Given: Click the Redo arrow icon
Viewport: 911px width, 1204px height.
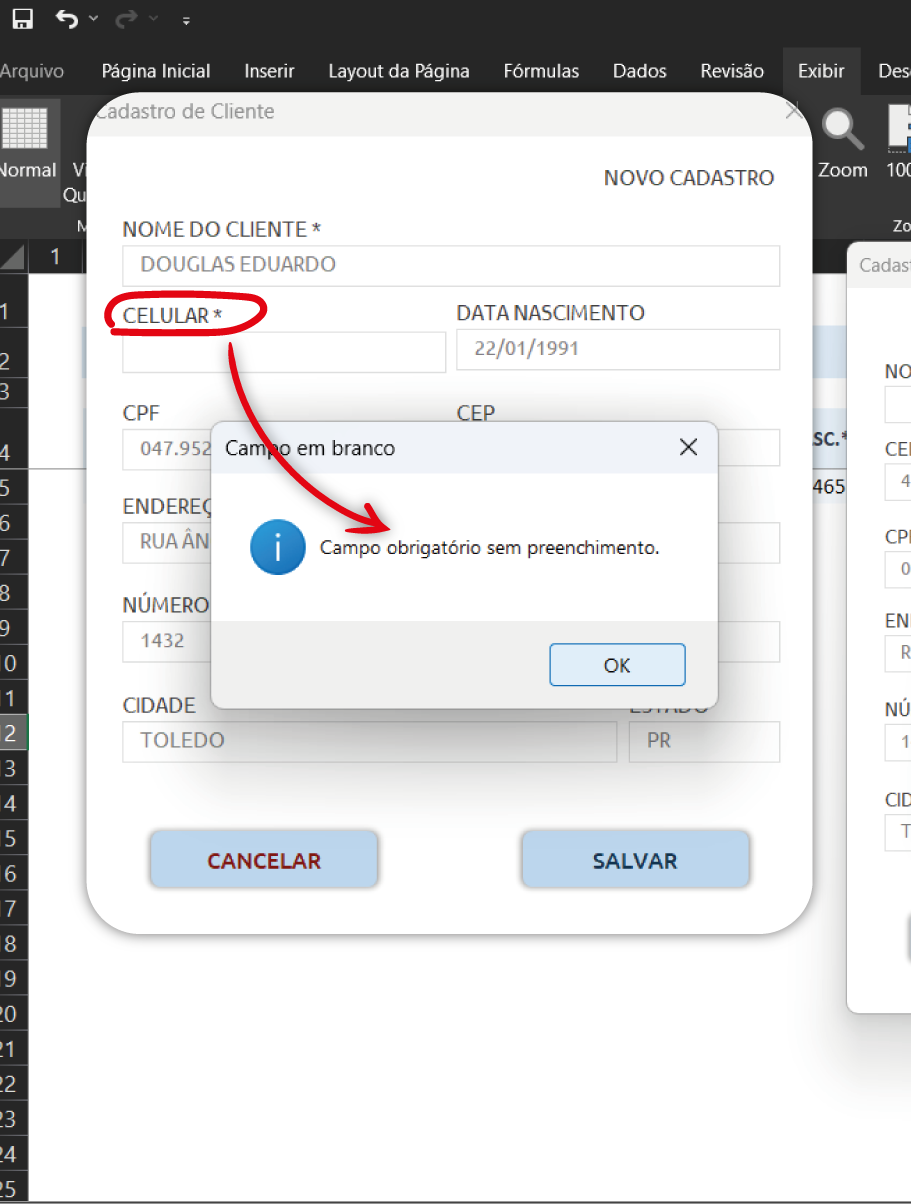Looking at the screenshot, I should pyautogui.click(x=127, y=19).
